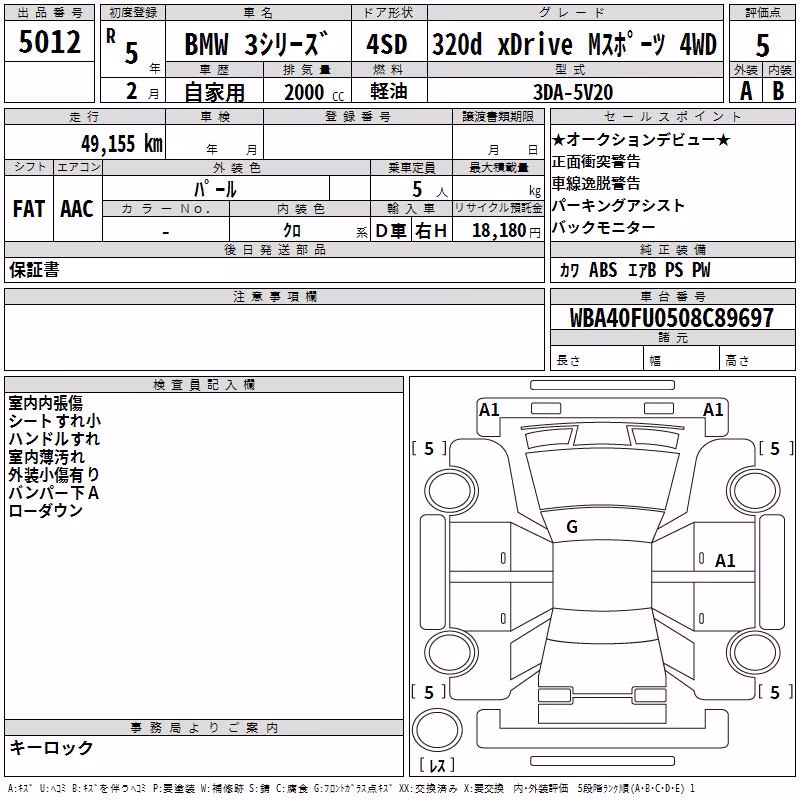The width and height of the screenshot is (800, 800).
Task: Click the damage code legend line
Action: pos(351,789)
